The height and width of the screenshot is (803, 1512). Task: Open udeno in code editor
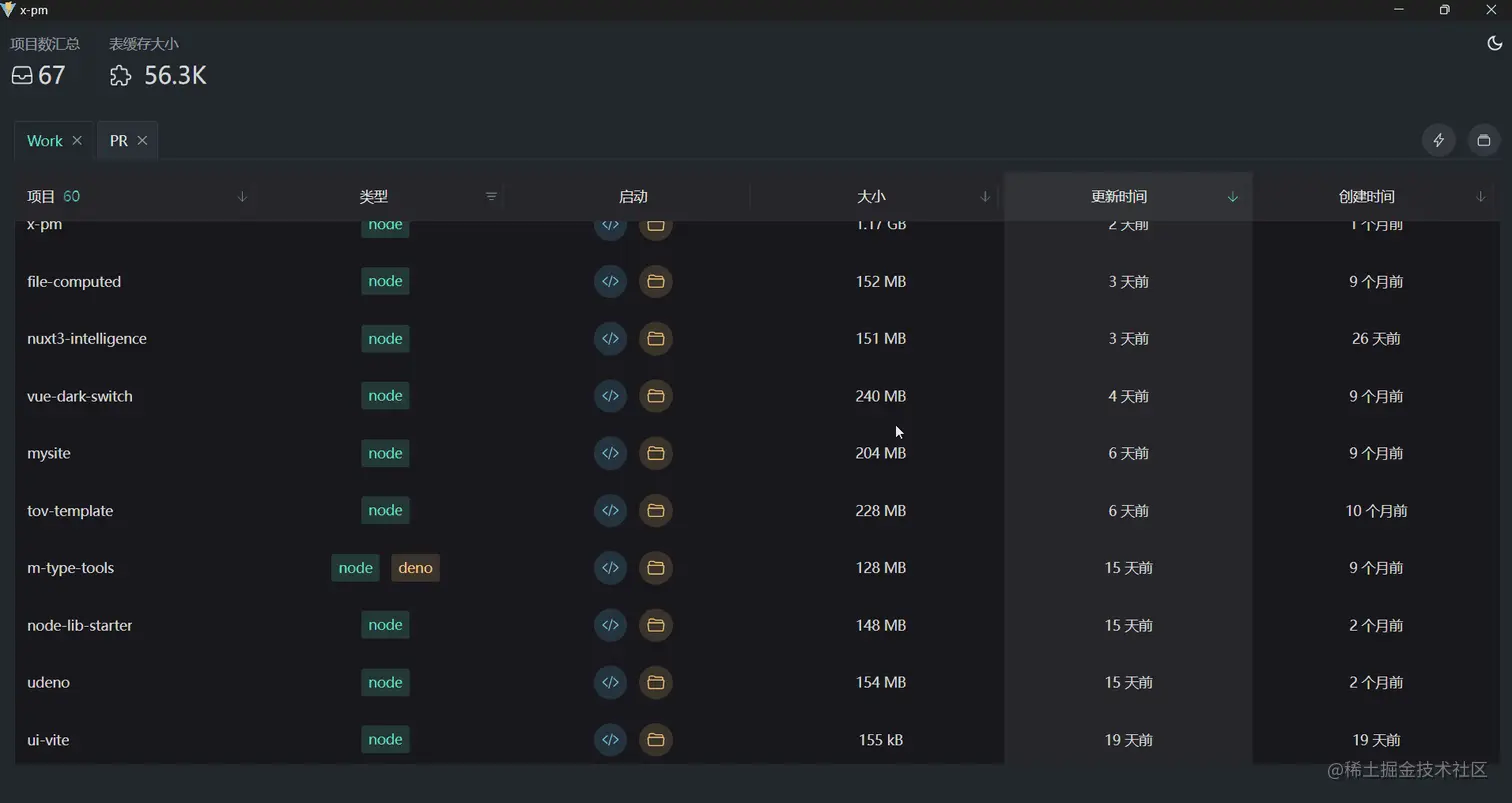(610, 682)
